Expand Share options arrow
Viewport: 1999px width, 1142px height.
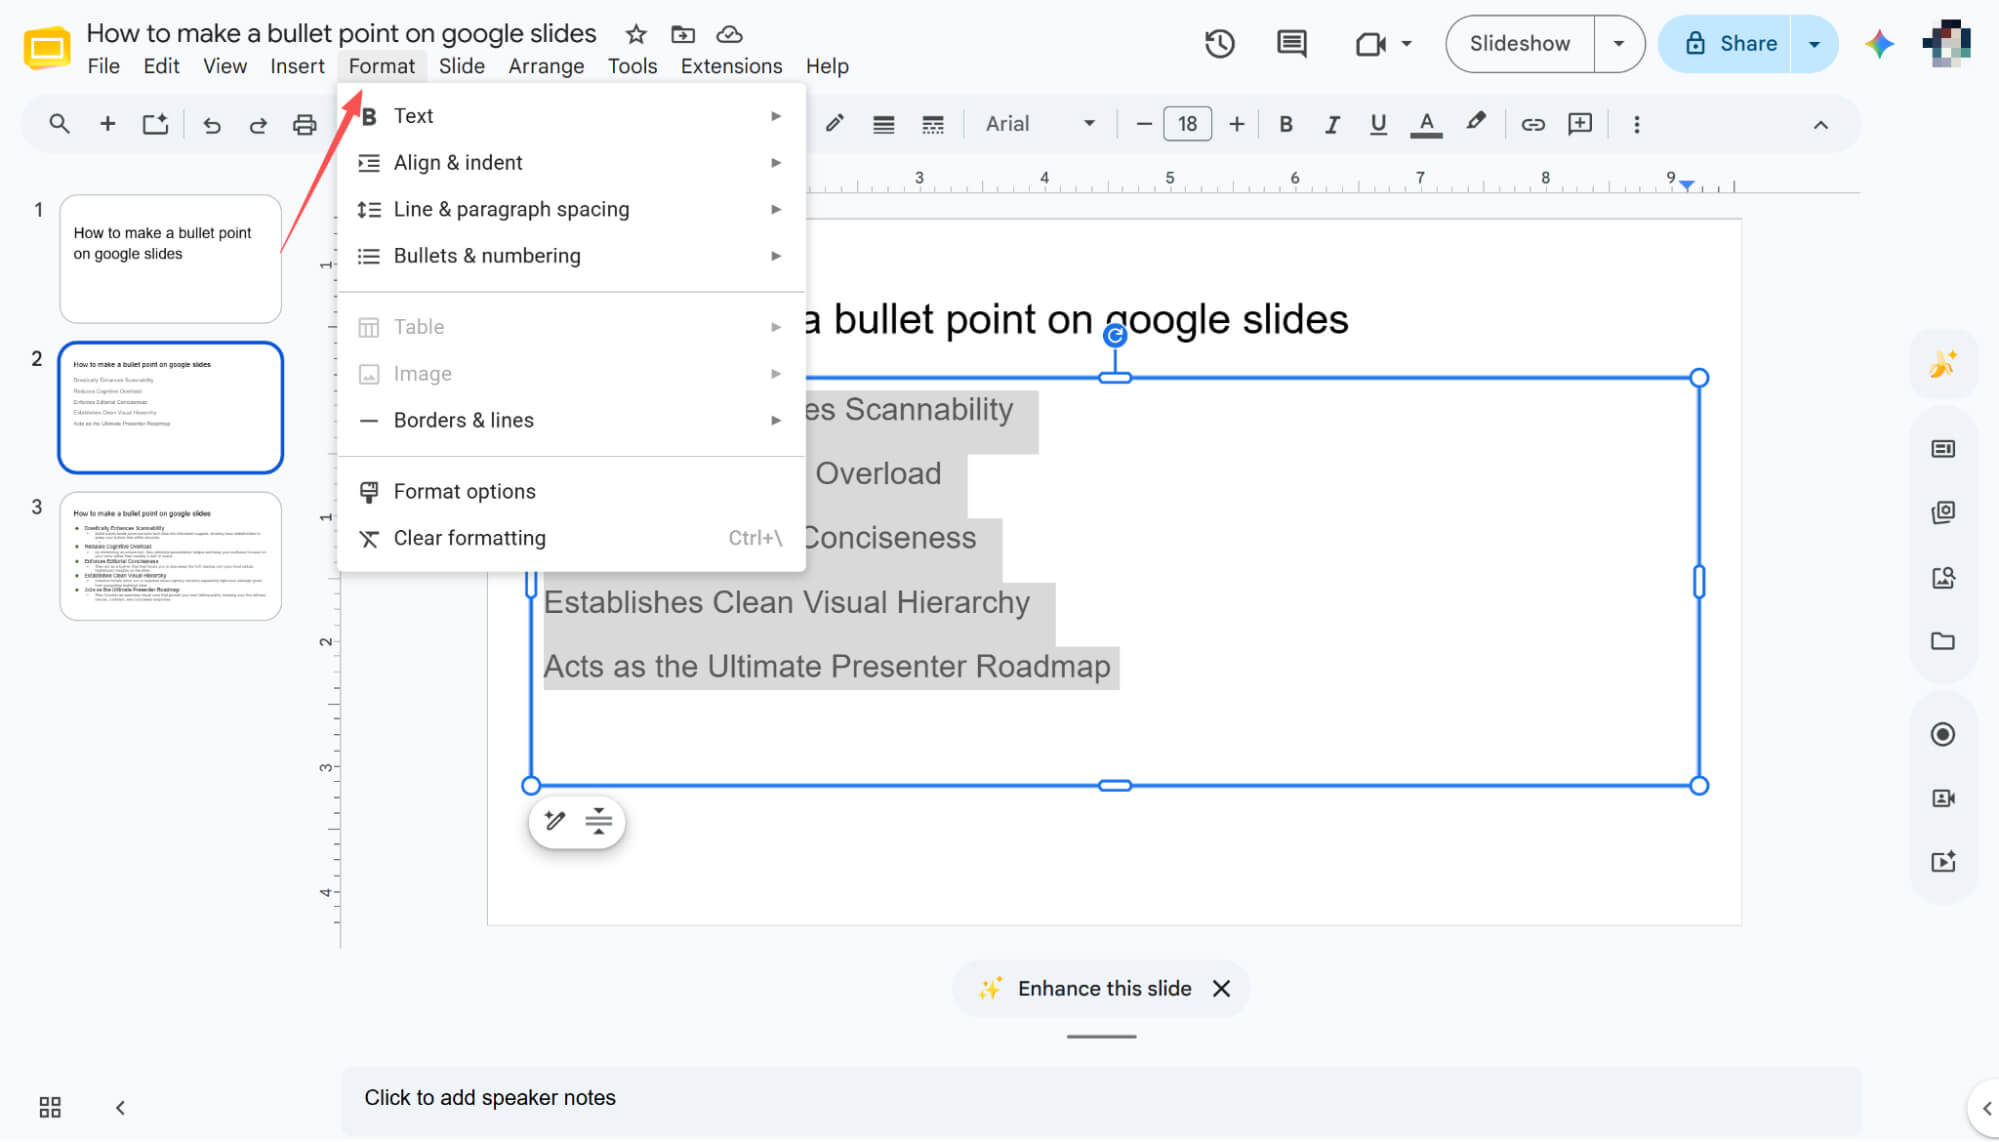coord(1814,44)
